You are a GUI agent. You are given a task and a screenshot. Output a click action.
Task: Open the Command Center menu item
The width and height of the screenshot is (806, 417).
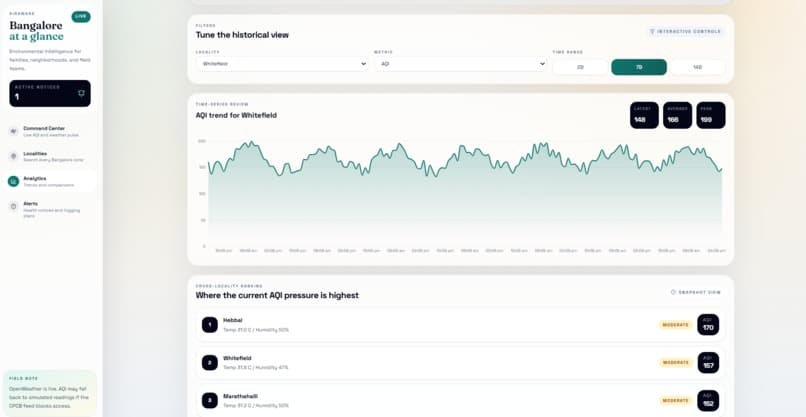pos(50,131)
